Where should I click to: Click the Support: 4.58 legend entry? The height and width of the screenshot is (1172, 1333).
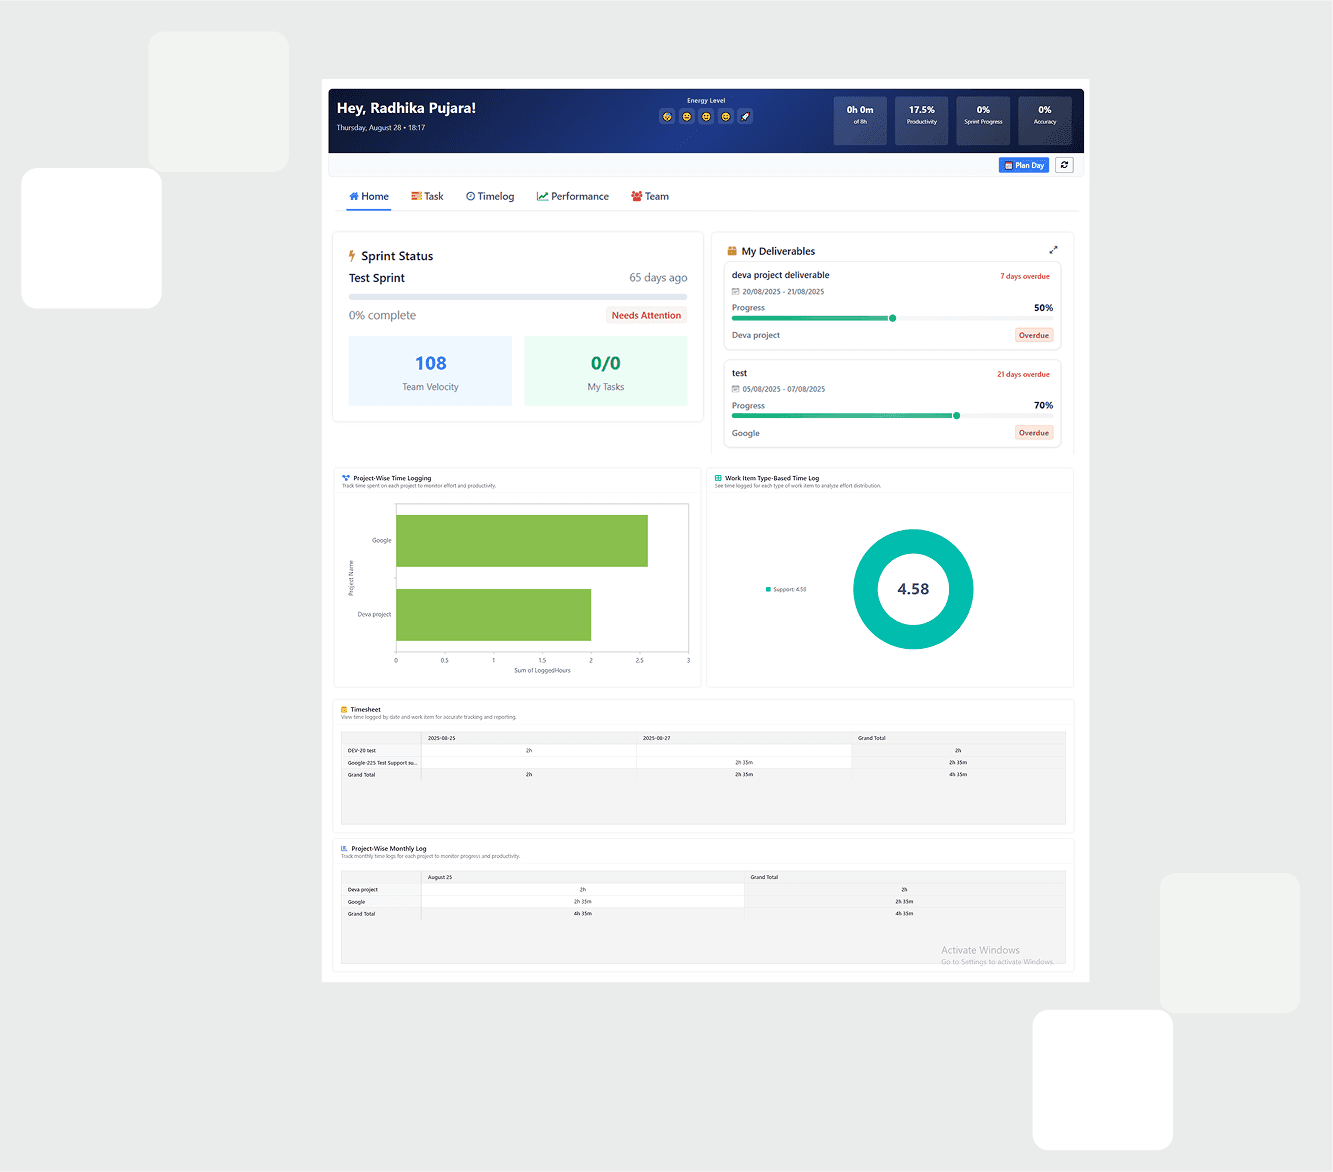point(786,589)
